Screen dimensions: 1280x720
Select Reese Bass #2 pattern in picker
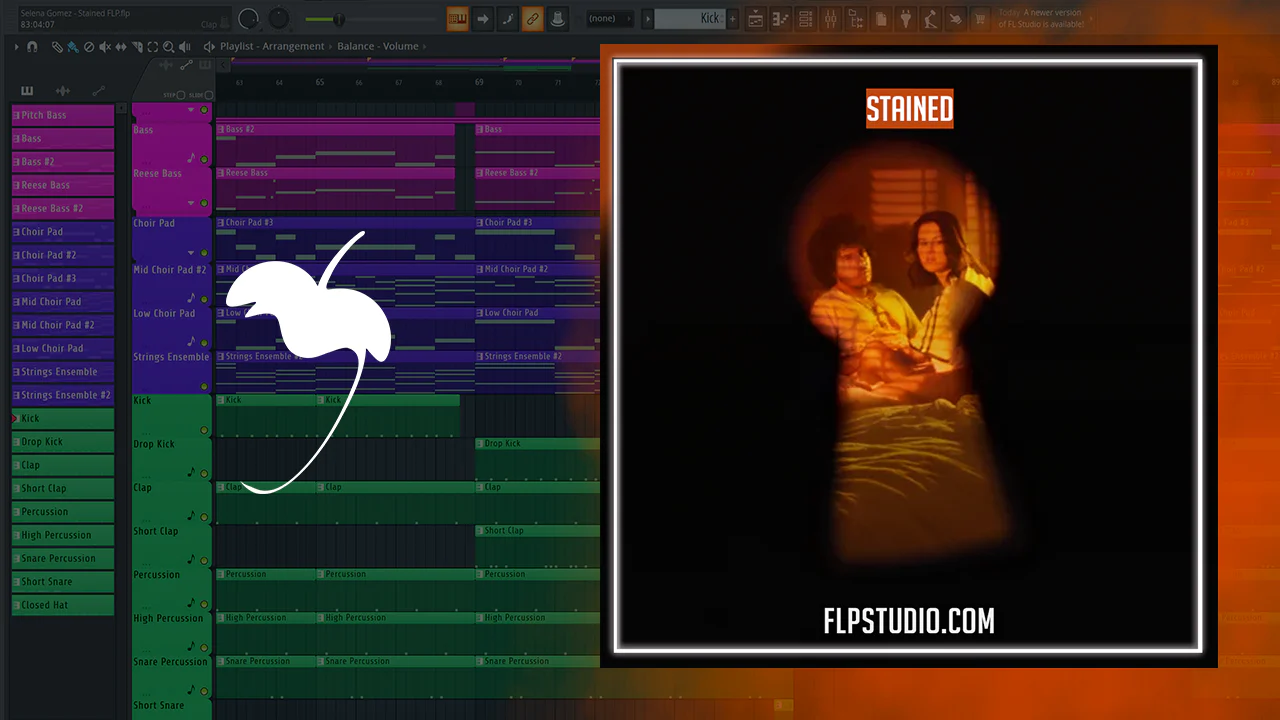click(x=63, y=208)
